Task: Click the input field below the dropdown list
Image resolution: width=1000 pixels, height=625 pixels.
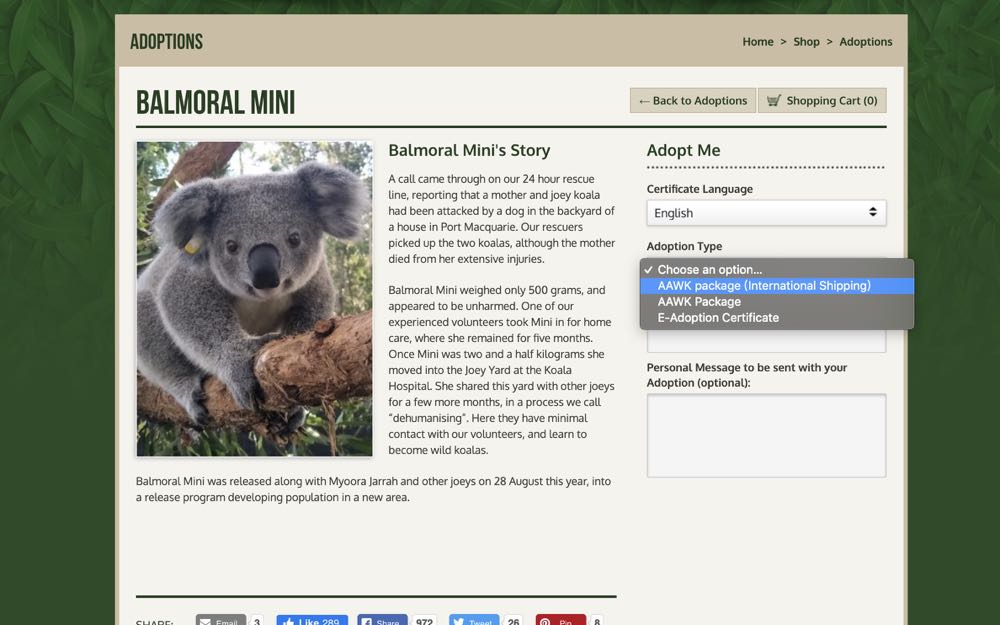Action: [766, 342]
